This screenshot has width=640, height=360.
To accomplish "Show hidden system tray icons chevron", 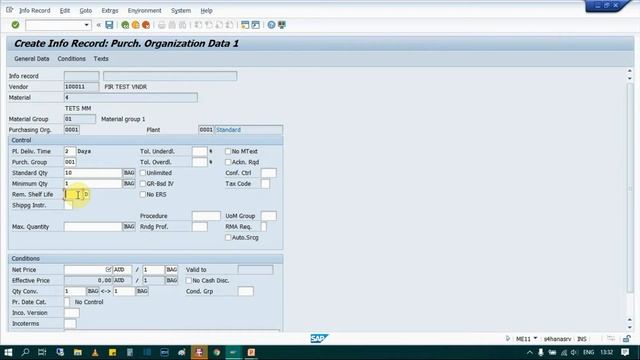I will pyautogui.click(x=529, y=352).
